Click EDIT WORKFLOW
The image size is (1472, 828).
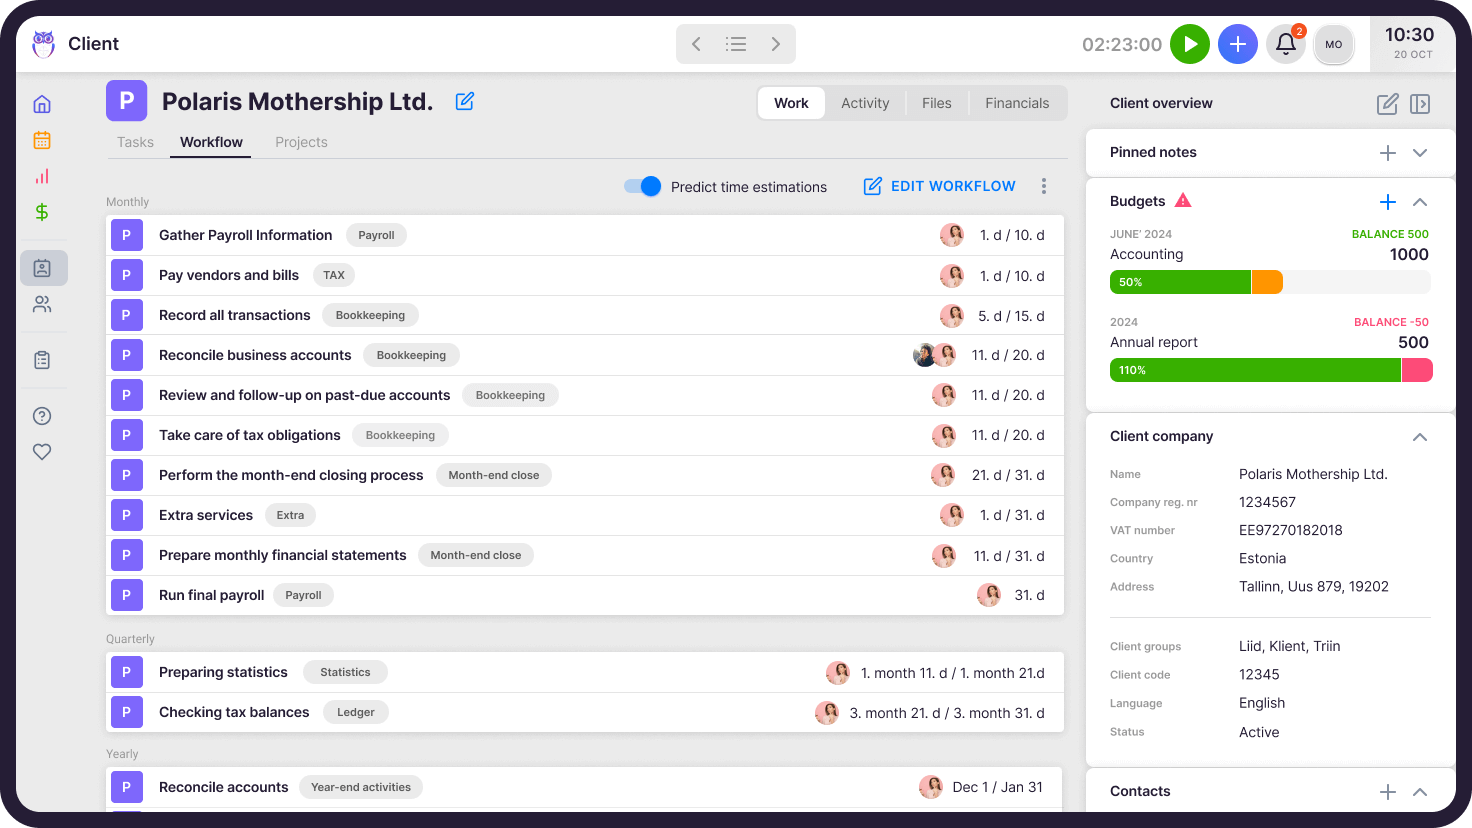(938, 186)
